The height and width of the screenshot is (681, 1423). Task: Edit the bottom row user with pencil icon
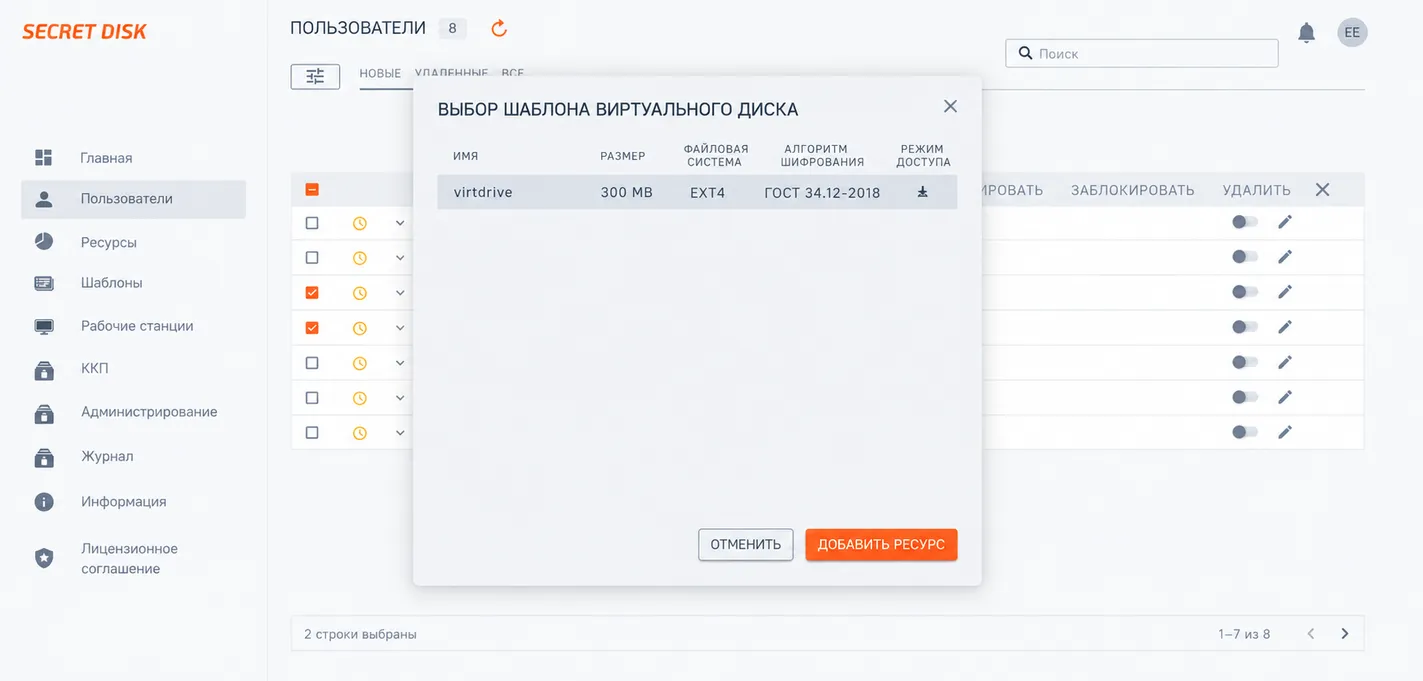pos(1285,432)
